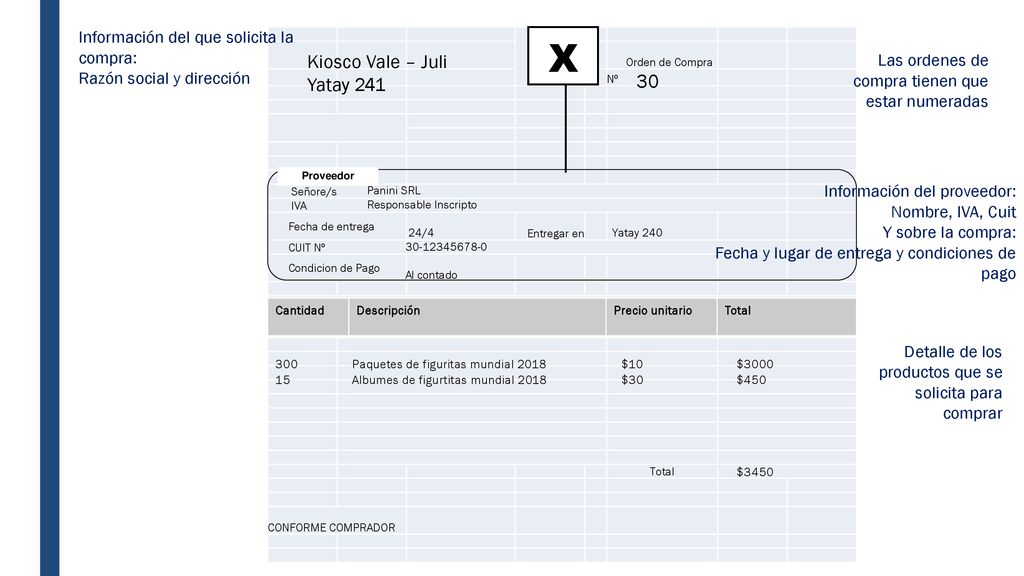Click the Cantidad column header
This screenshot has height=576, width=1024.
pyautogui.click(x=300, y=311)
